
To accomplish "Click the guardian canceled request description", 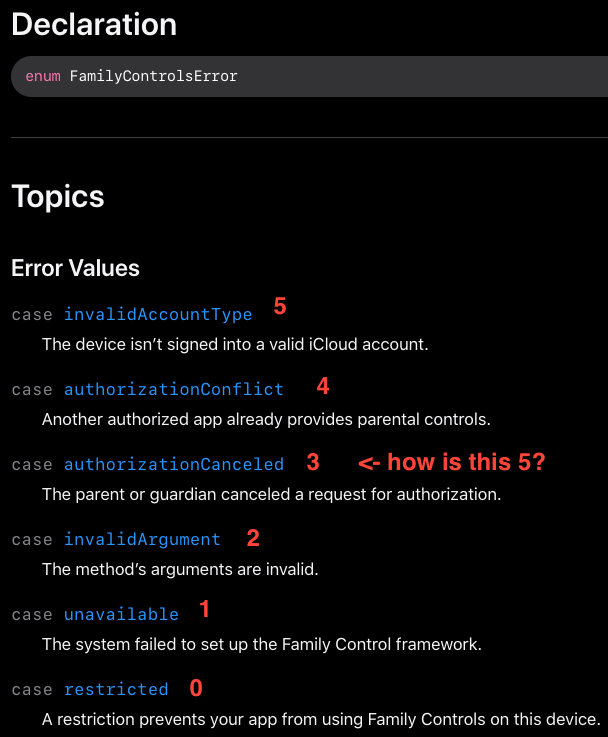I will coord(271,494).
